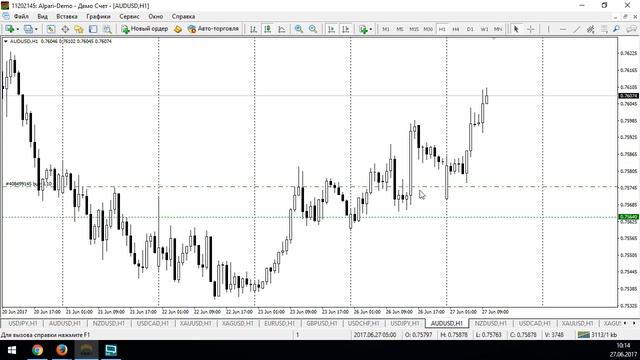Open Google Chrome from the taskbar

coord(38,350)
